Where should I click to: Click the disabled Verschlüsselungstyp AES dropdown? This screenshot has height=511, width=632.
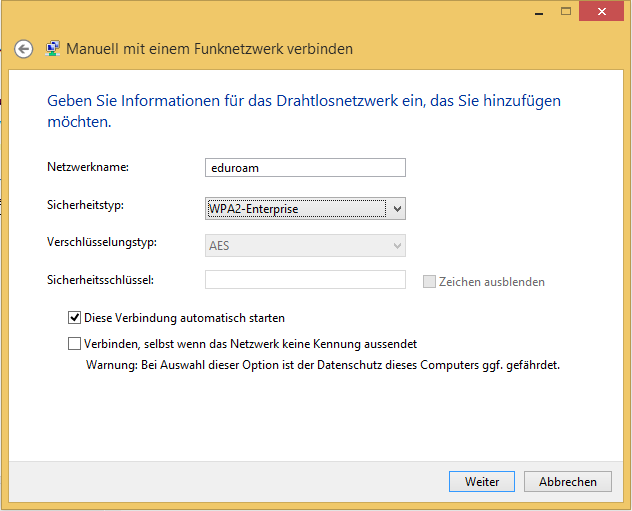(x=305, y=245)
